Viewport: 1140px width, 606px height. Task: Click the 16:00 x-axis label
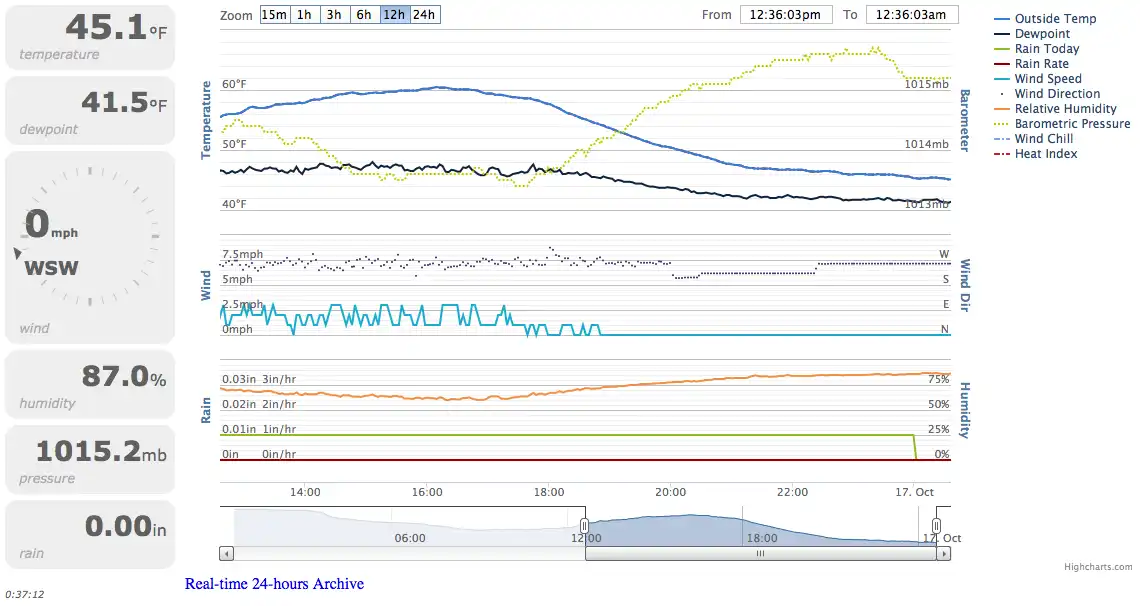pos(427,492)
